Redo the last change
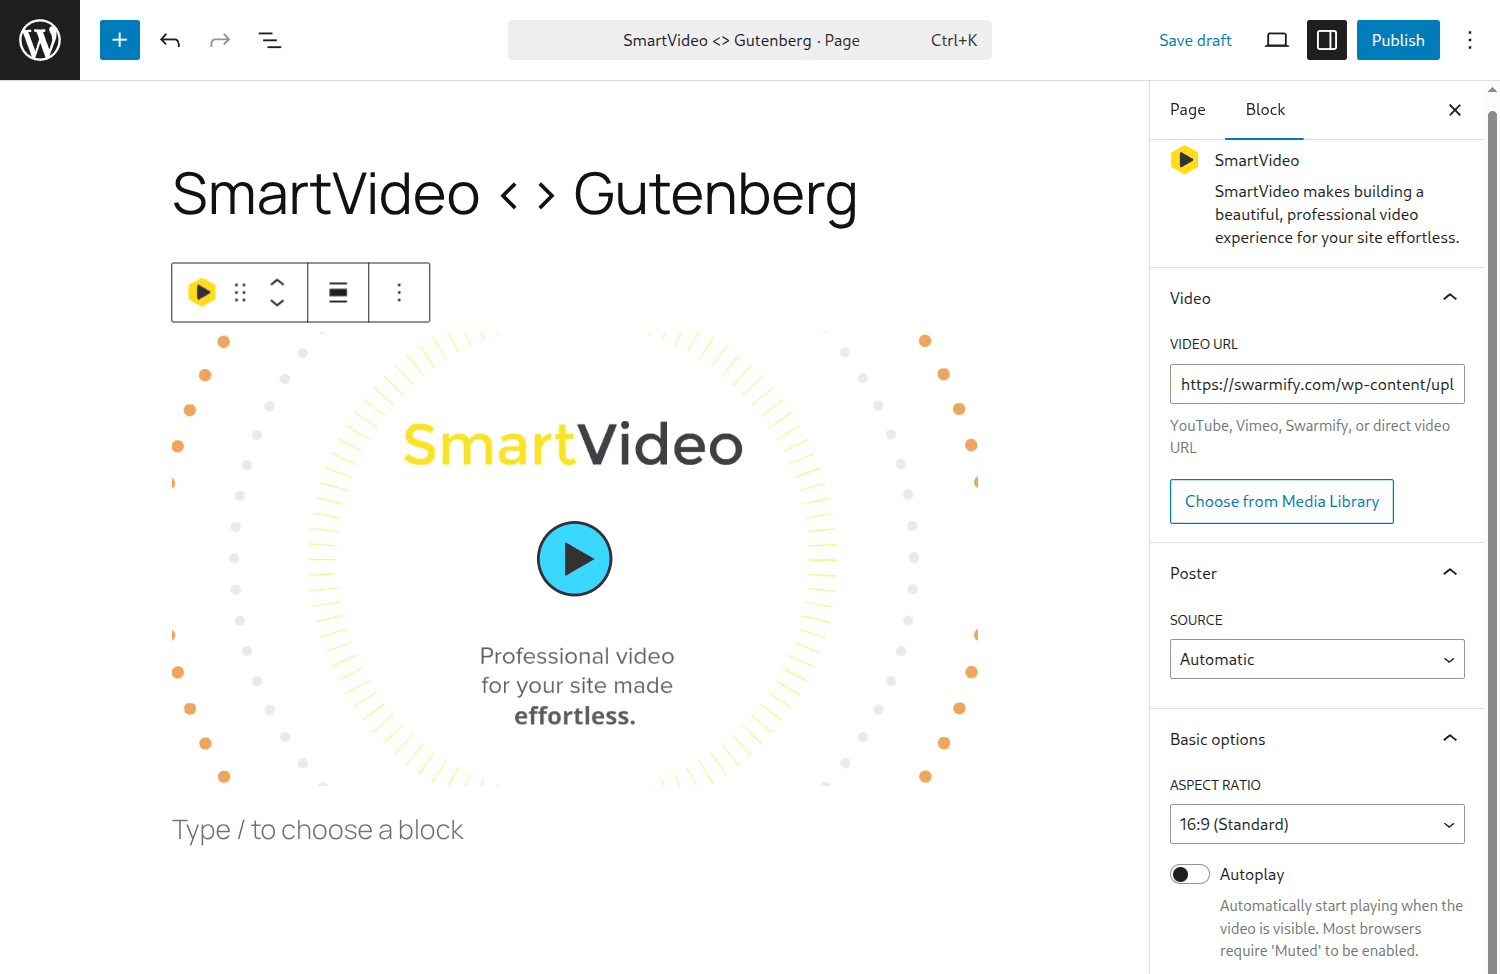Image resolution: width=1500 pixels, height=974 pixels. [220, 40]
